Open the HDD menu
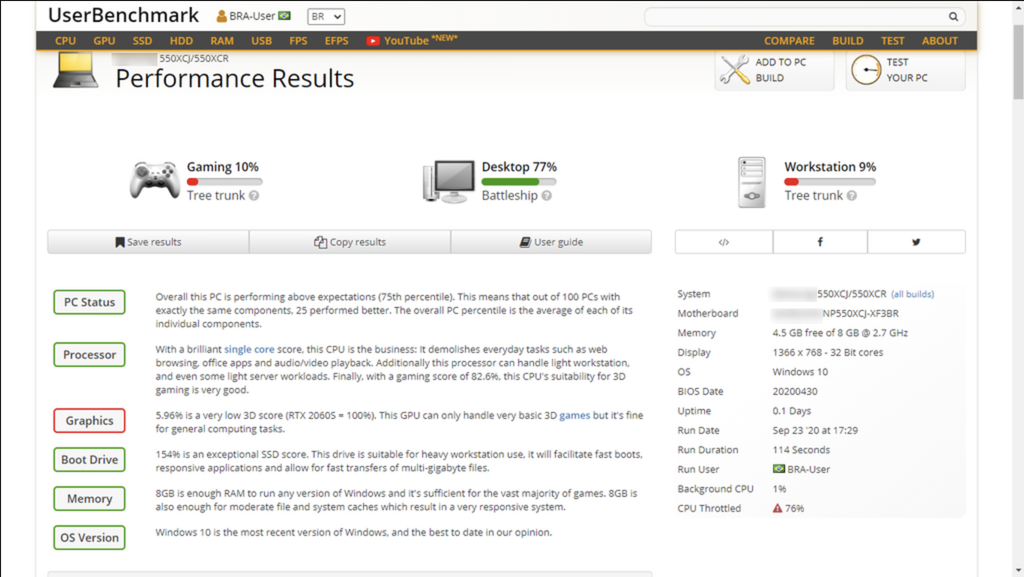This screenshot has height=577, width=1024. (181, 40)
